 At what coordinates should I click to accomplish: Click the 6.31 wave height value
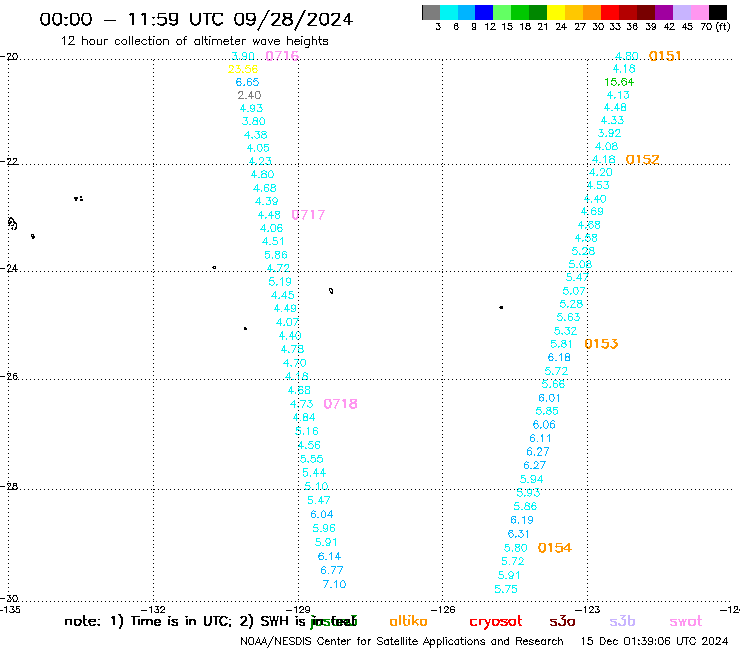click(518, 534)
